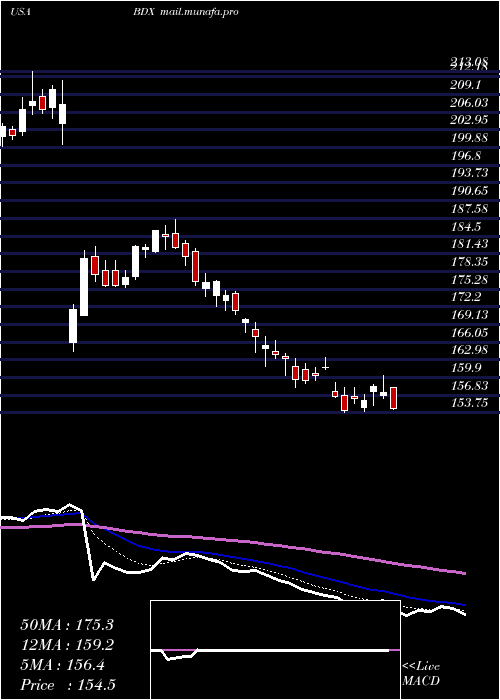
Task: Click the 162.98 price level label
Action: [x=469, y=350]
